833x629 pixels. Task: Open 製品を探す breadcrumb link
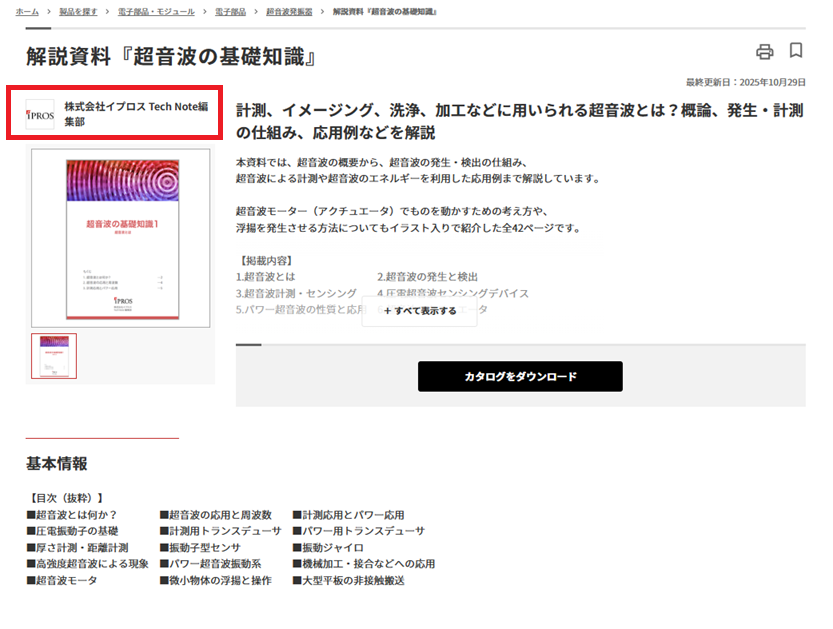point(79,11)
